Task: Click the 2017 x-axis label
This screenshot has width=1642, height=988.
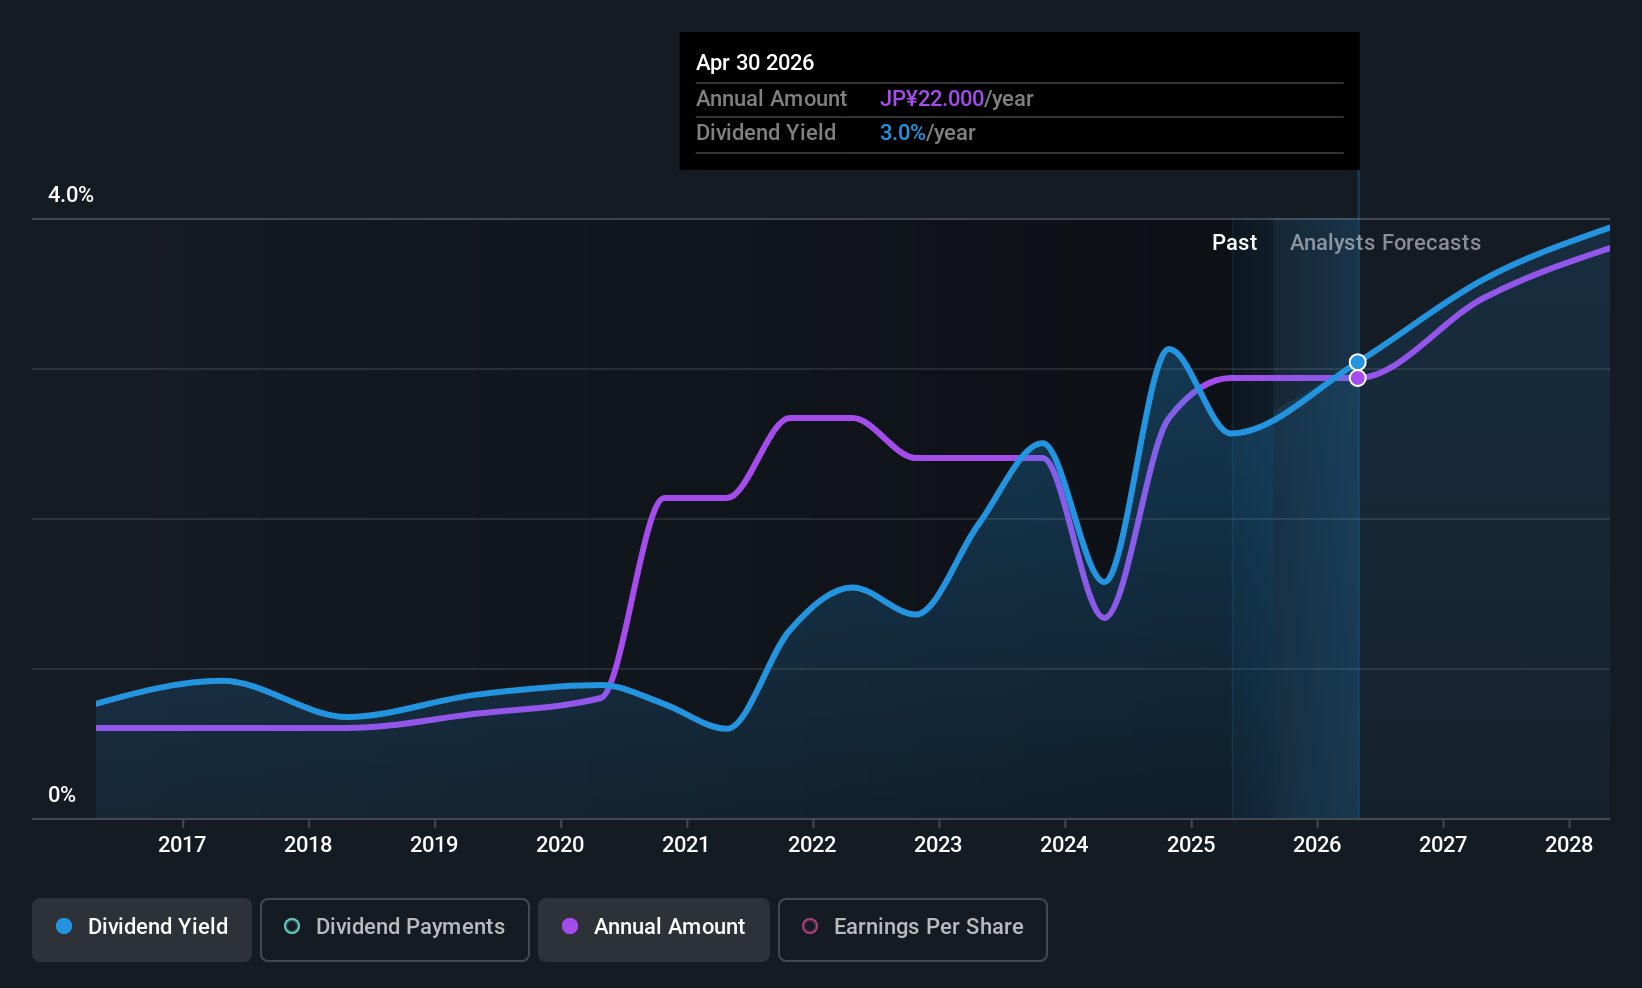Action: click(x=182, y=844)
